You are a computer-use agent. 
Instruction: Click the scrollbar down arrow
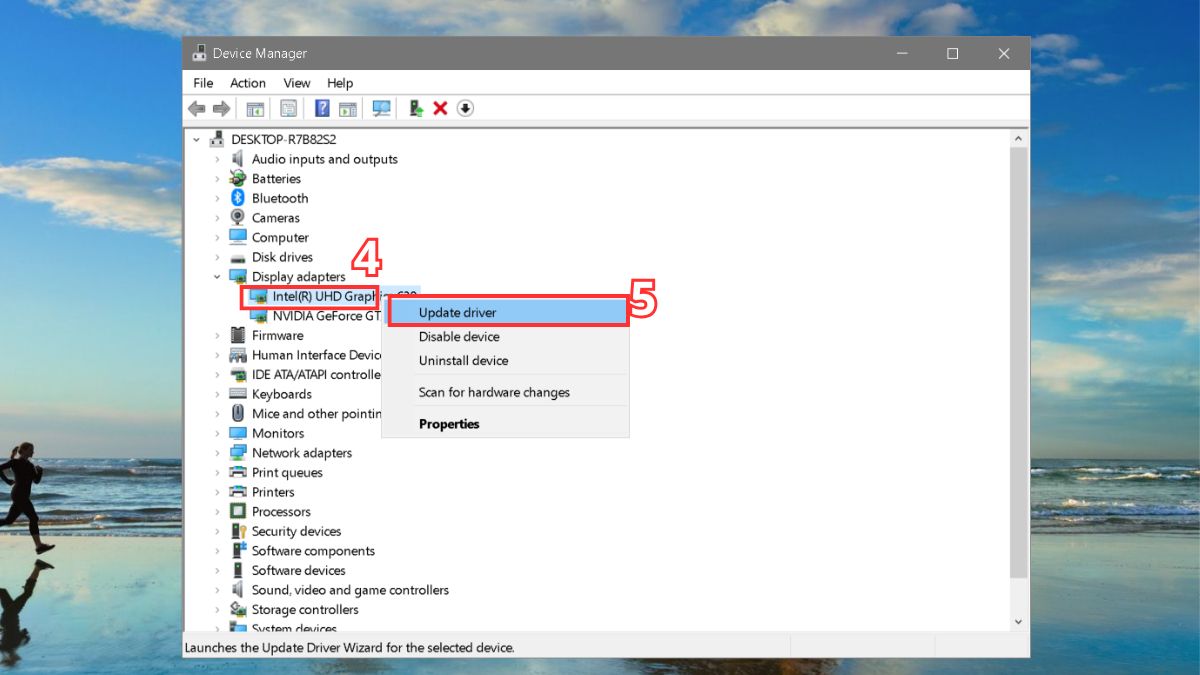(x=1019, y=623)
